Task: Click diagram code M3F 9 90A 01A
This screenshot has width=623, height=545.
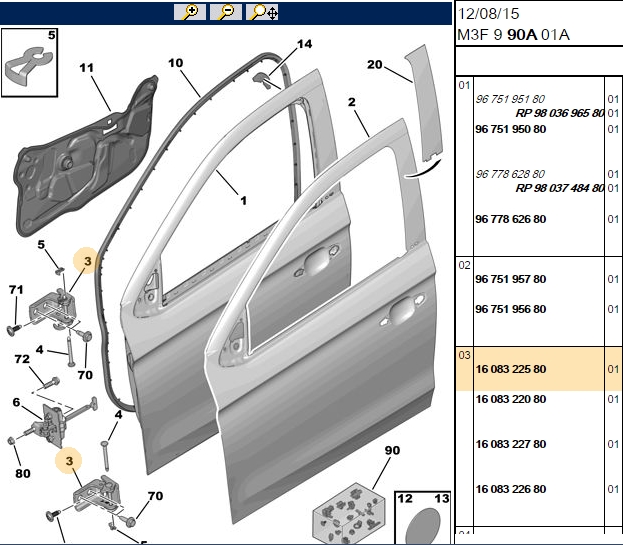Action: pos(513,35)
